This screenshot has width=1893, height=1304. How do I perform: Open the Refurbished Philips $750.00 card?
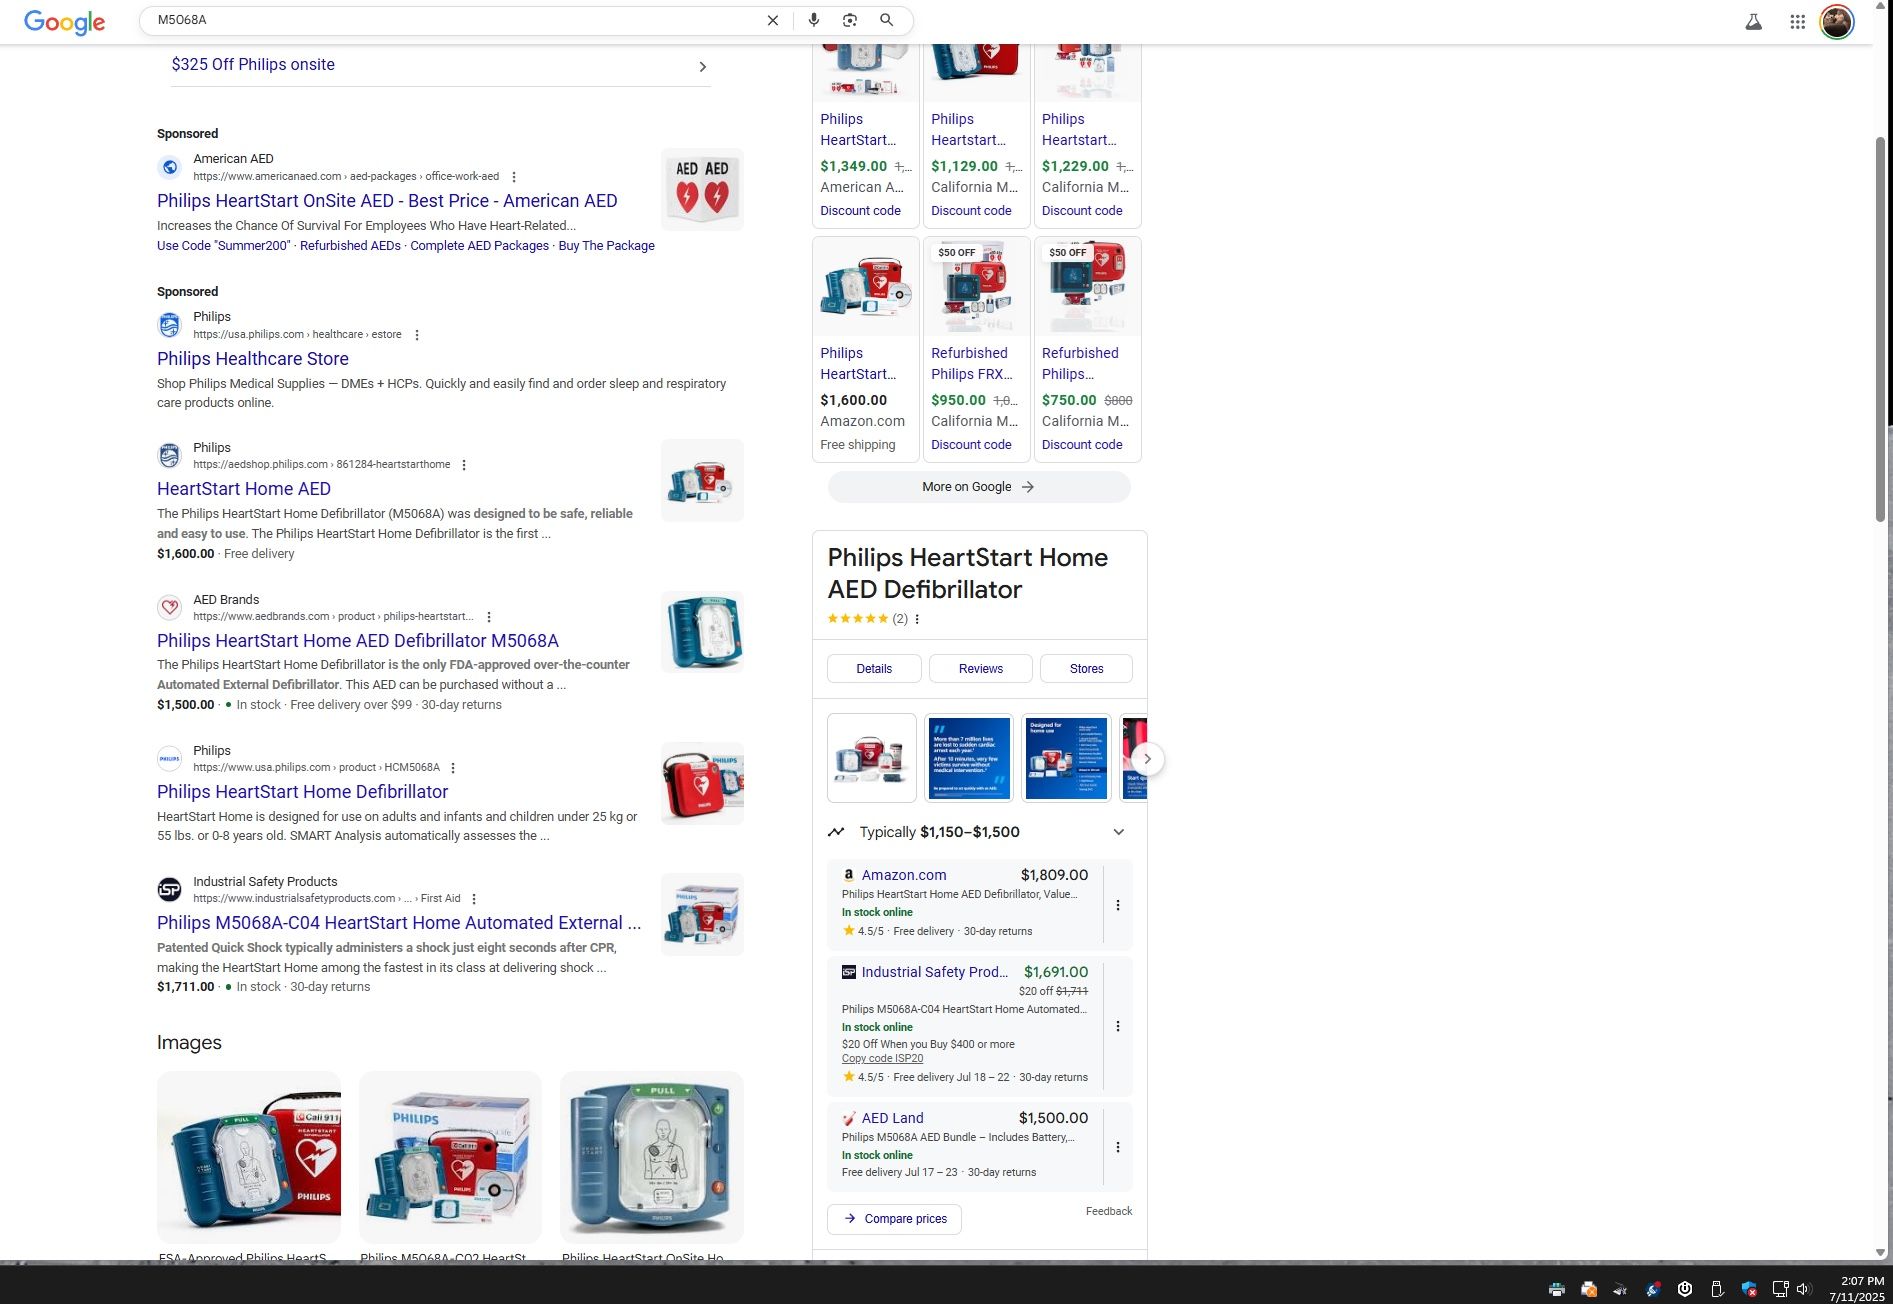point(1088,349)
